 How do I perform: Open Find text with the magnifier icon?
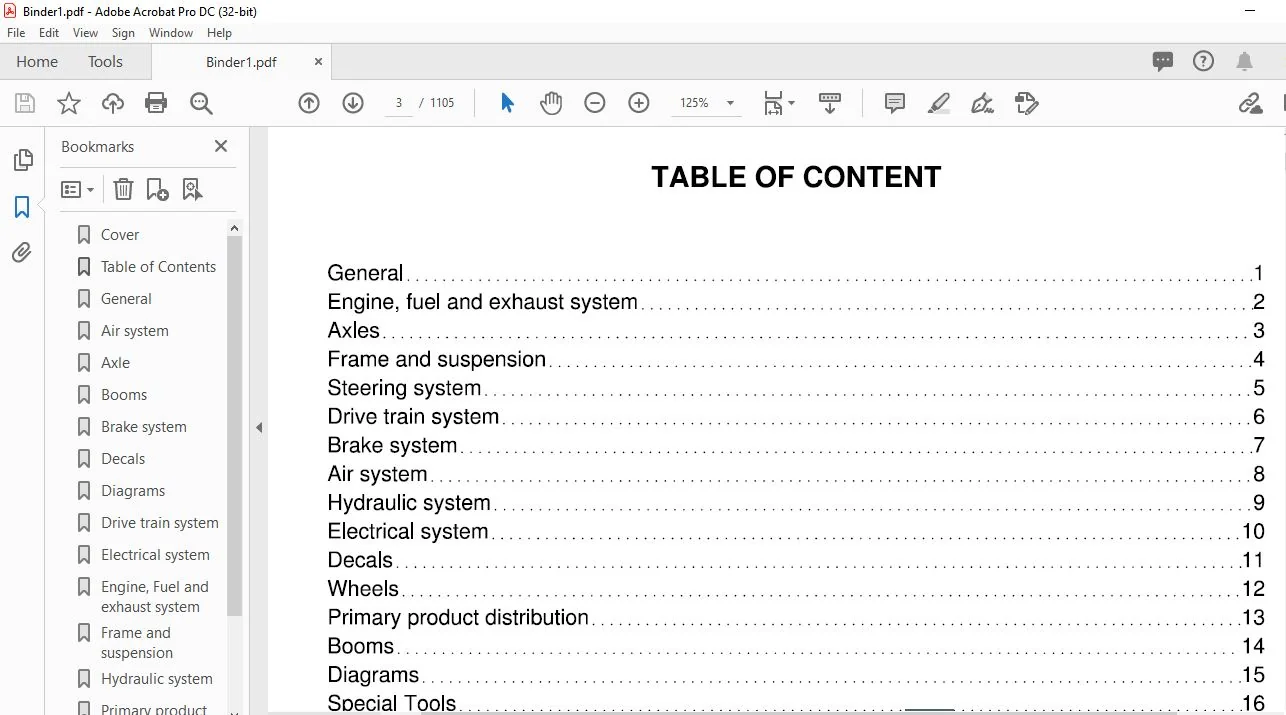201,103
